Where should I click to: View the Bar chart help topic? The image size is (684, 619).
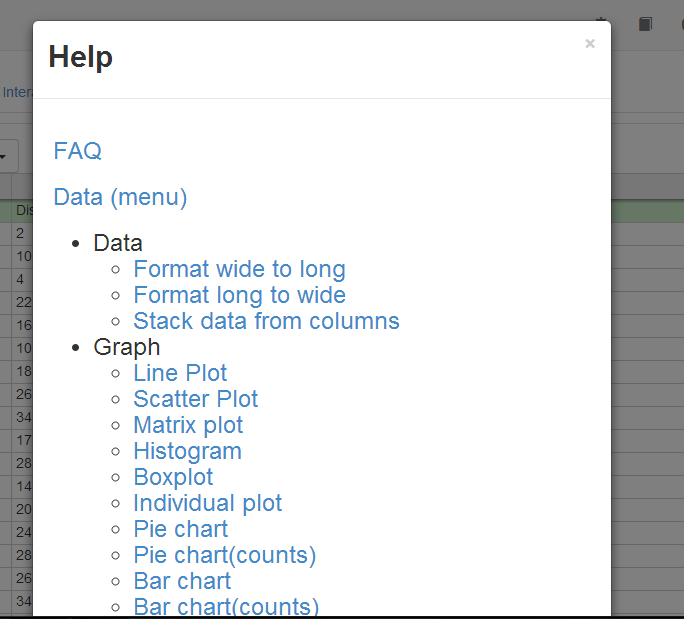coord(182,581)
